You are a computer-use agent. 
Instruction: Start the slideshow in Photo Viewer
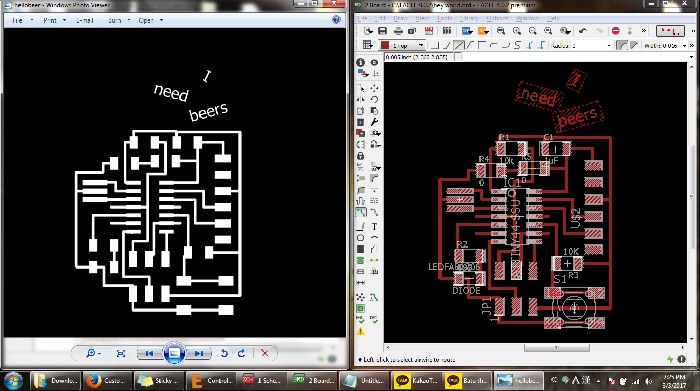point(174,353)
